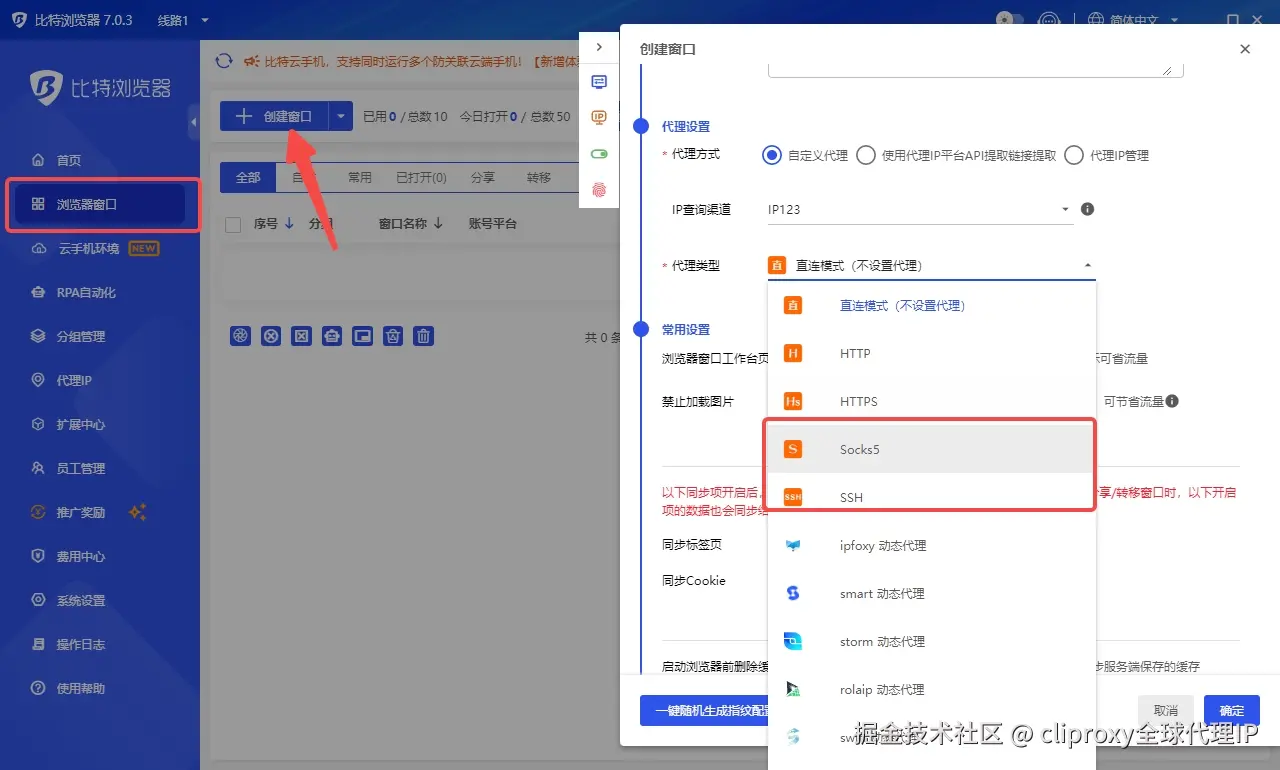
Task: Click the 确定 confirm button
Action: click(x=1232, y=711)
